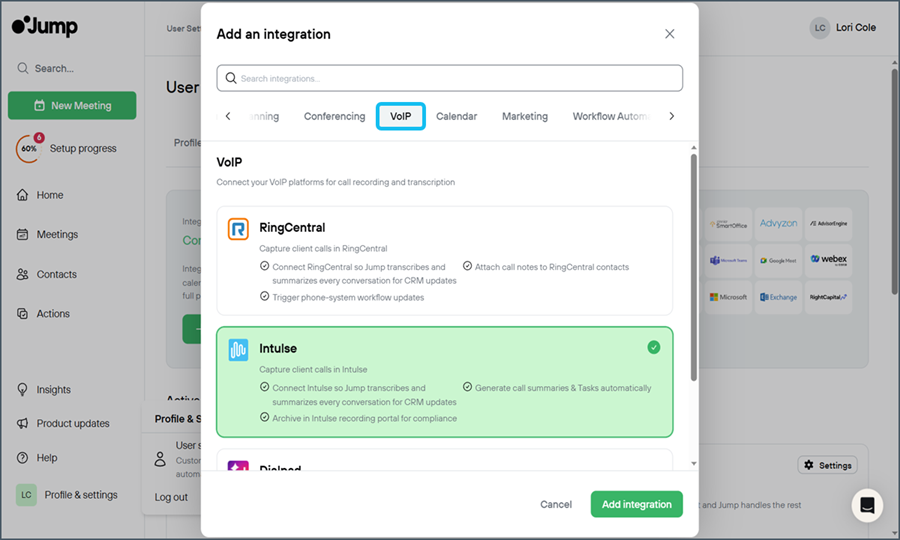The height and width of the screenshot is (540, 900).
Task: Click "Archive in Intulse recording portal" text
Action: pos(364,418)
